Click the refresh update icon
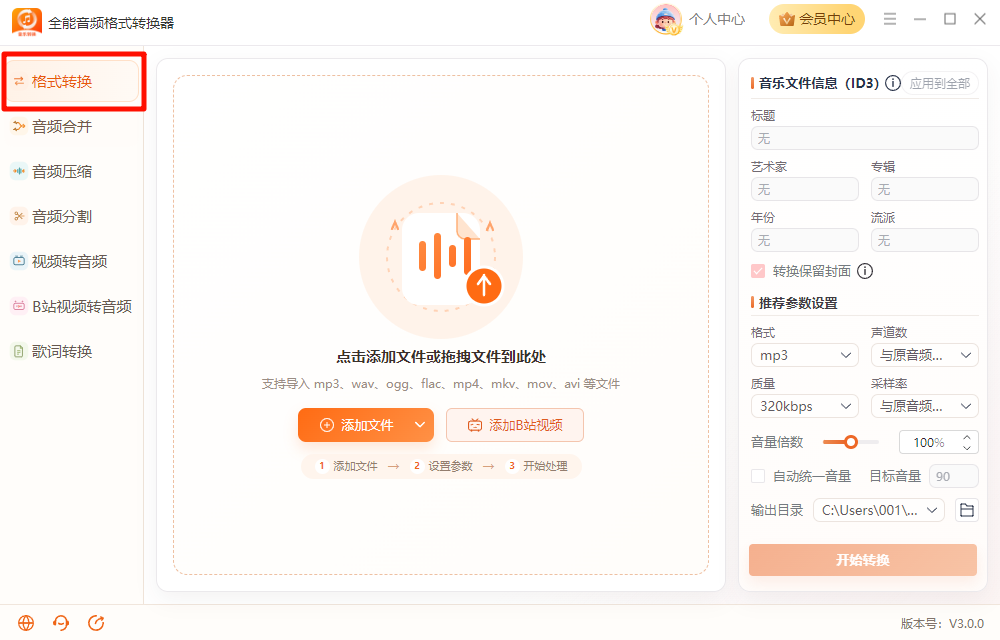The height and width of the screenshot is (640, 1000). (96, 623)
